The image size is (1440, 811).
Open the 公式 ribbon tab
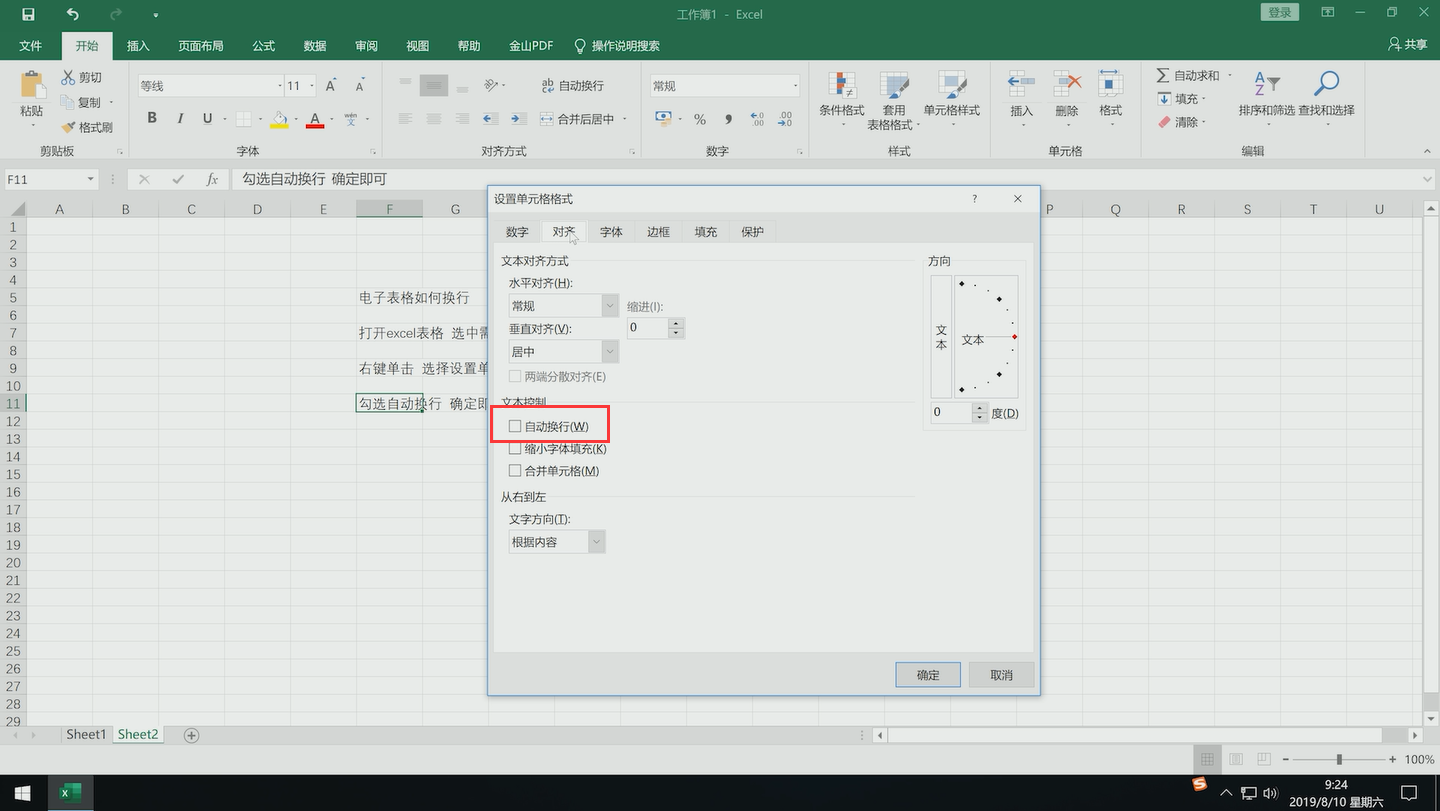[x=264, y=46]
